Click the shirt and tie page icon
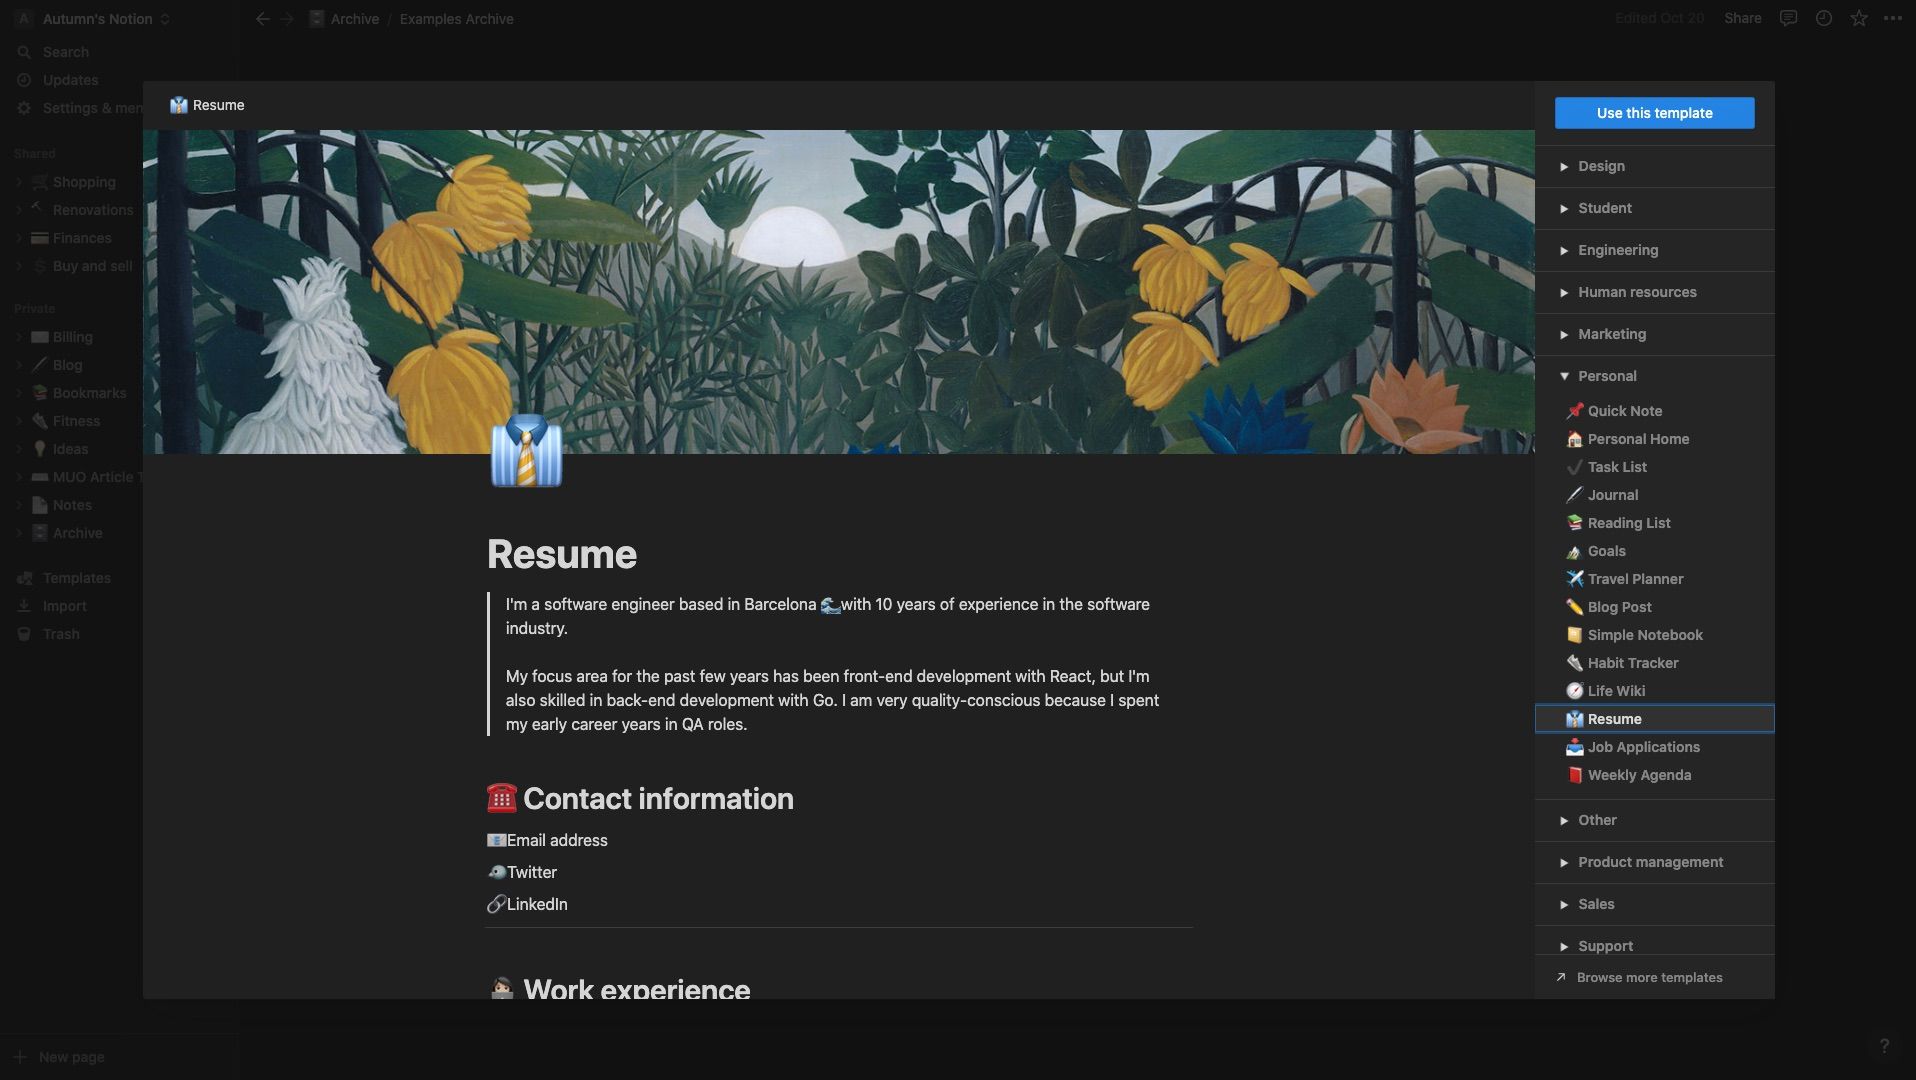Viewport: 1916px width, 1080px height. point(526,451)
